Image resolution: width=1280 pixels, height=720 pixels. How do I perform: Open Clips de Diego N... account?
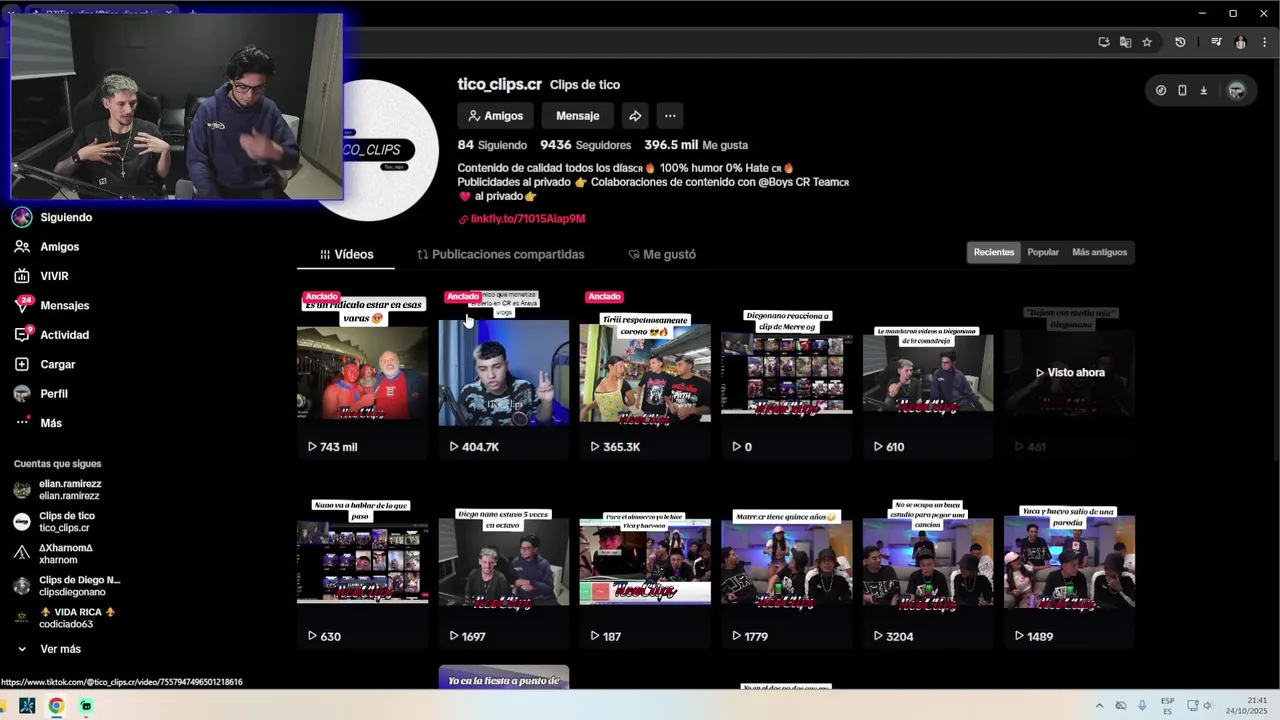66,586
